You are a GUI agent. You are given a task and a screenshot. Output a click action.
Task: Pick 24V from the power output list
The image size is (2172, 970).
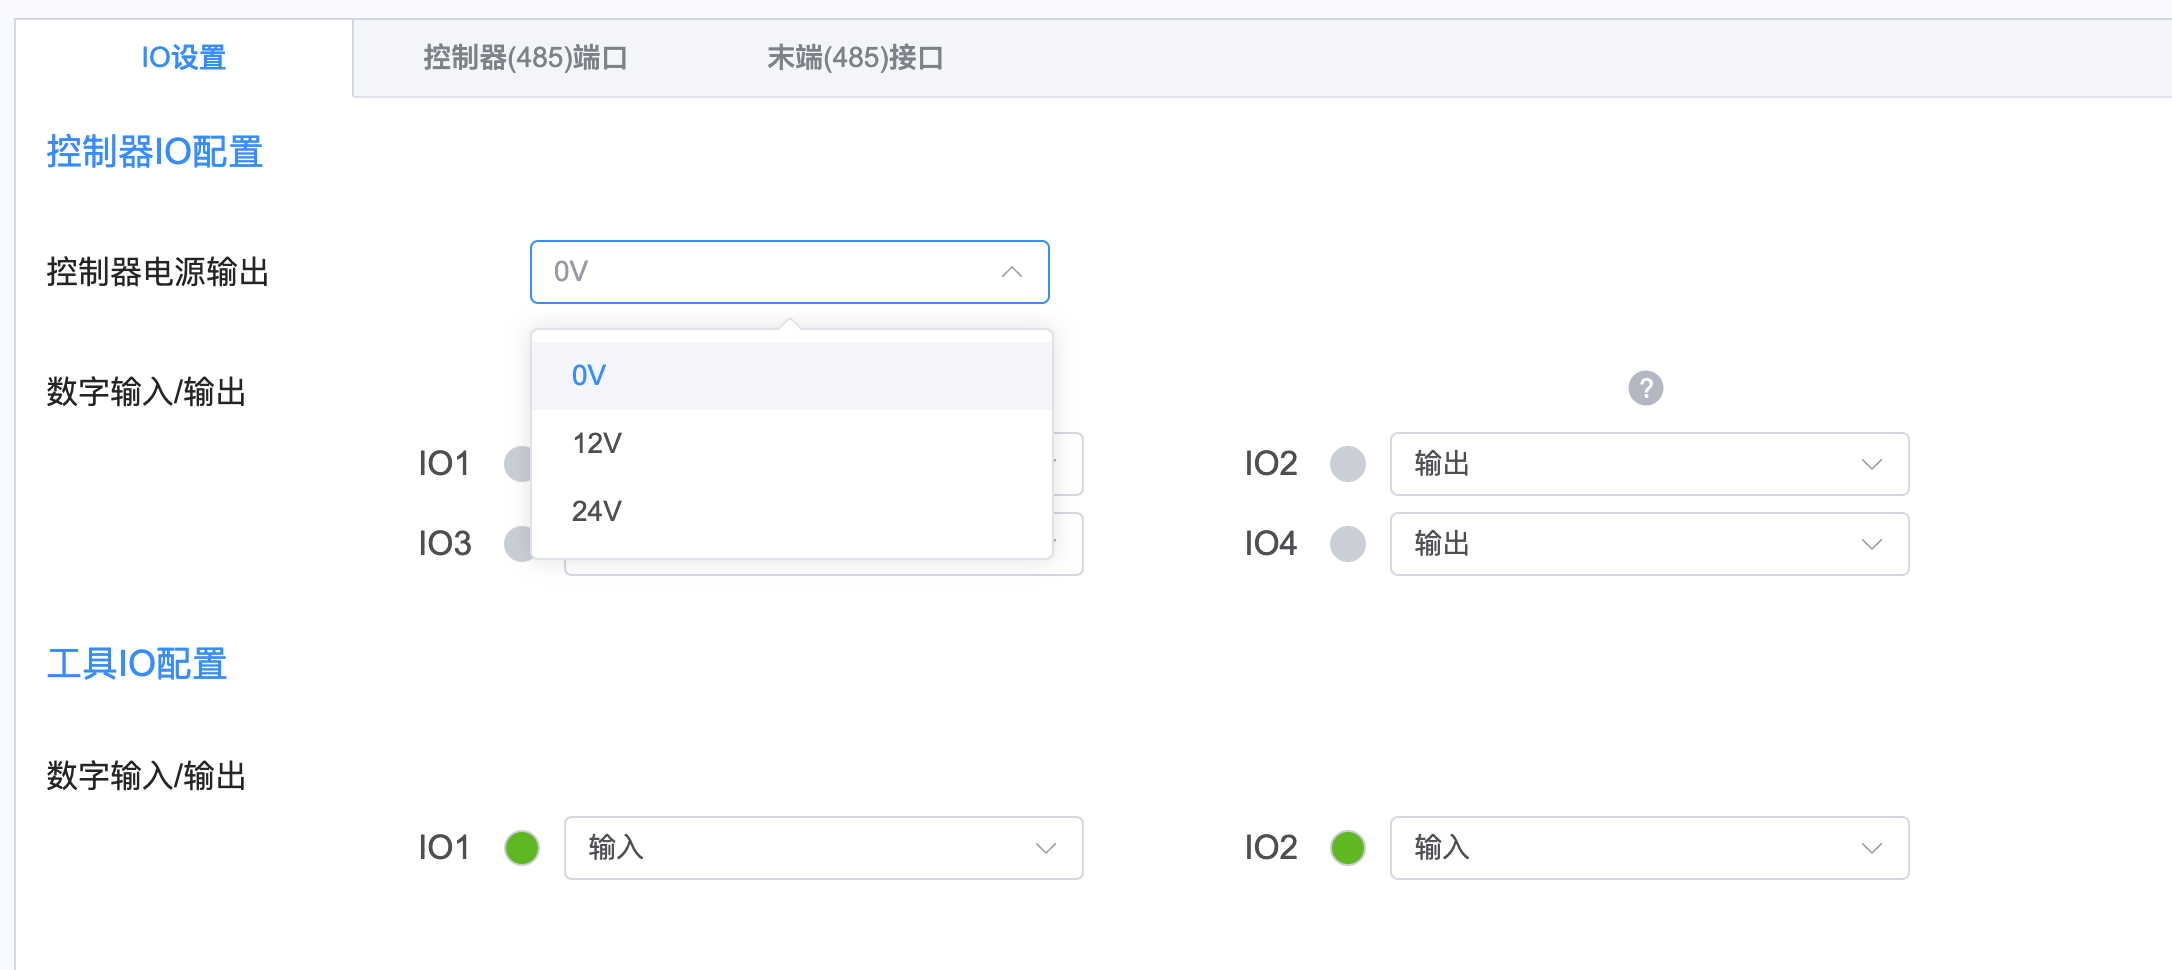(790, 511)
